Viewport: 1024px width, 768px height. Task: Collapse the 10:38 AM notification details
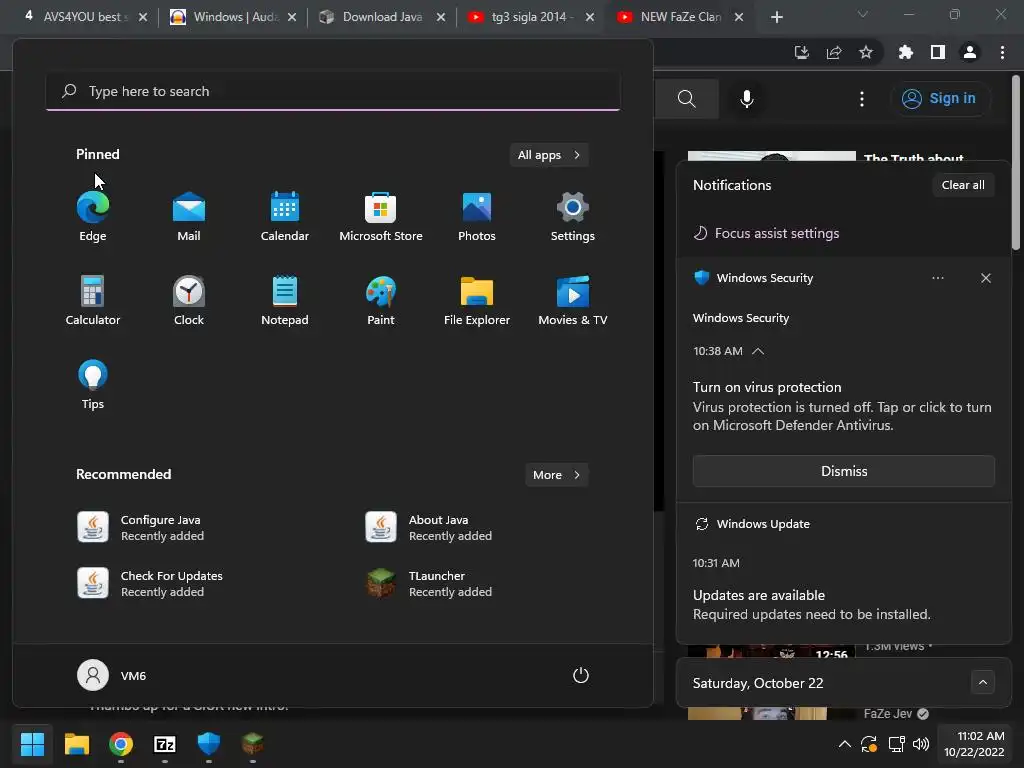click(758, 351)
